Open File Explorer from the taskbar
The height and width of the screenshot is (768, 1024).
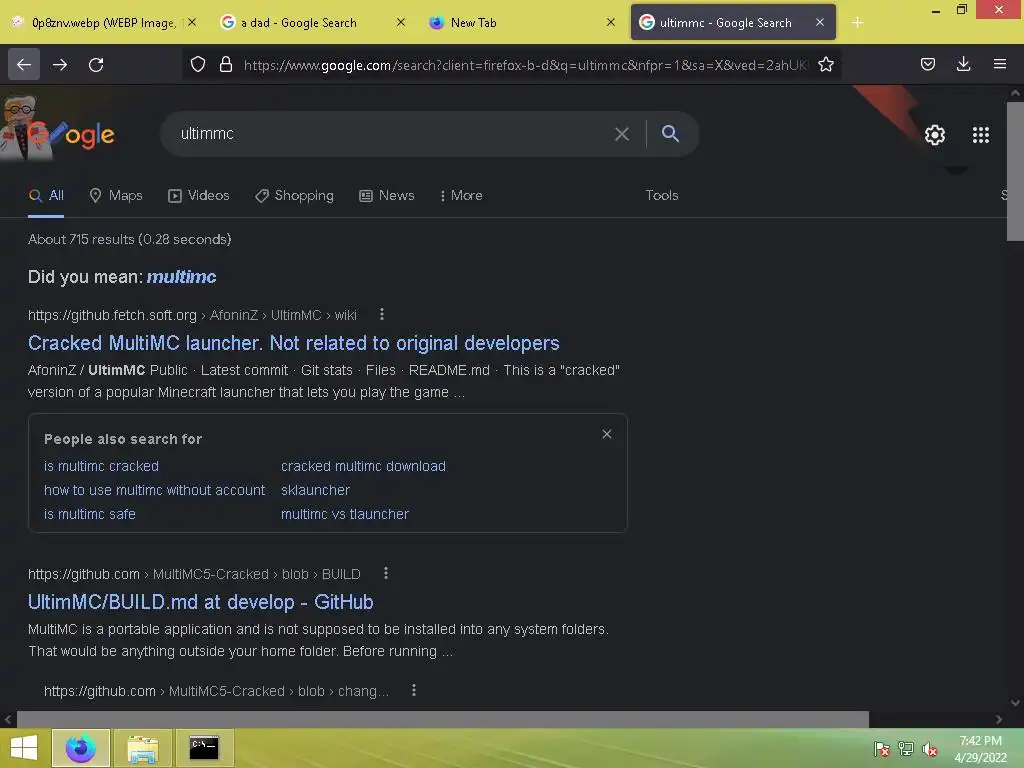[142, 748]
